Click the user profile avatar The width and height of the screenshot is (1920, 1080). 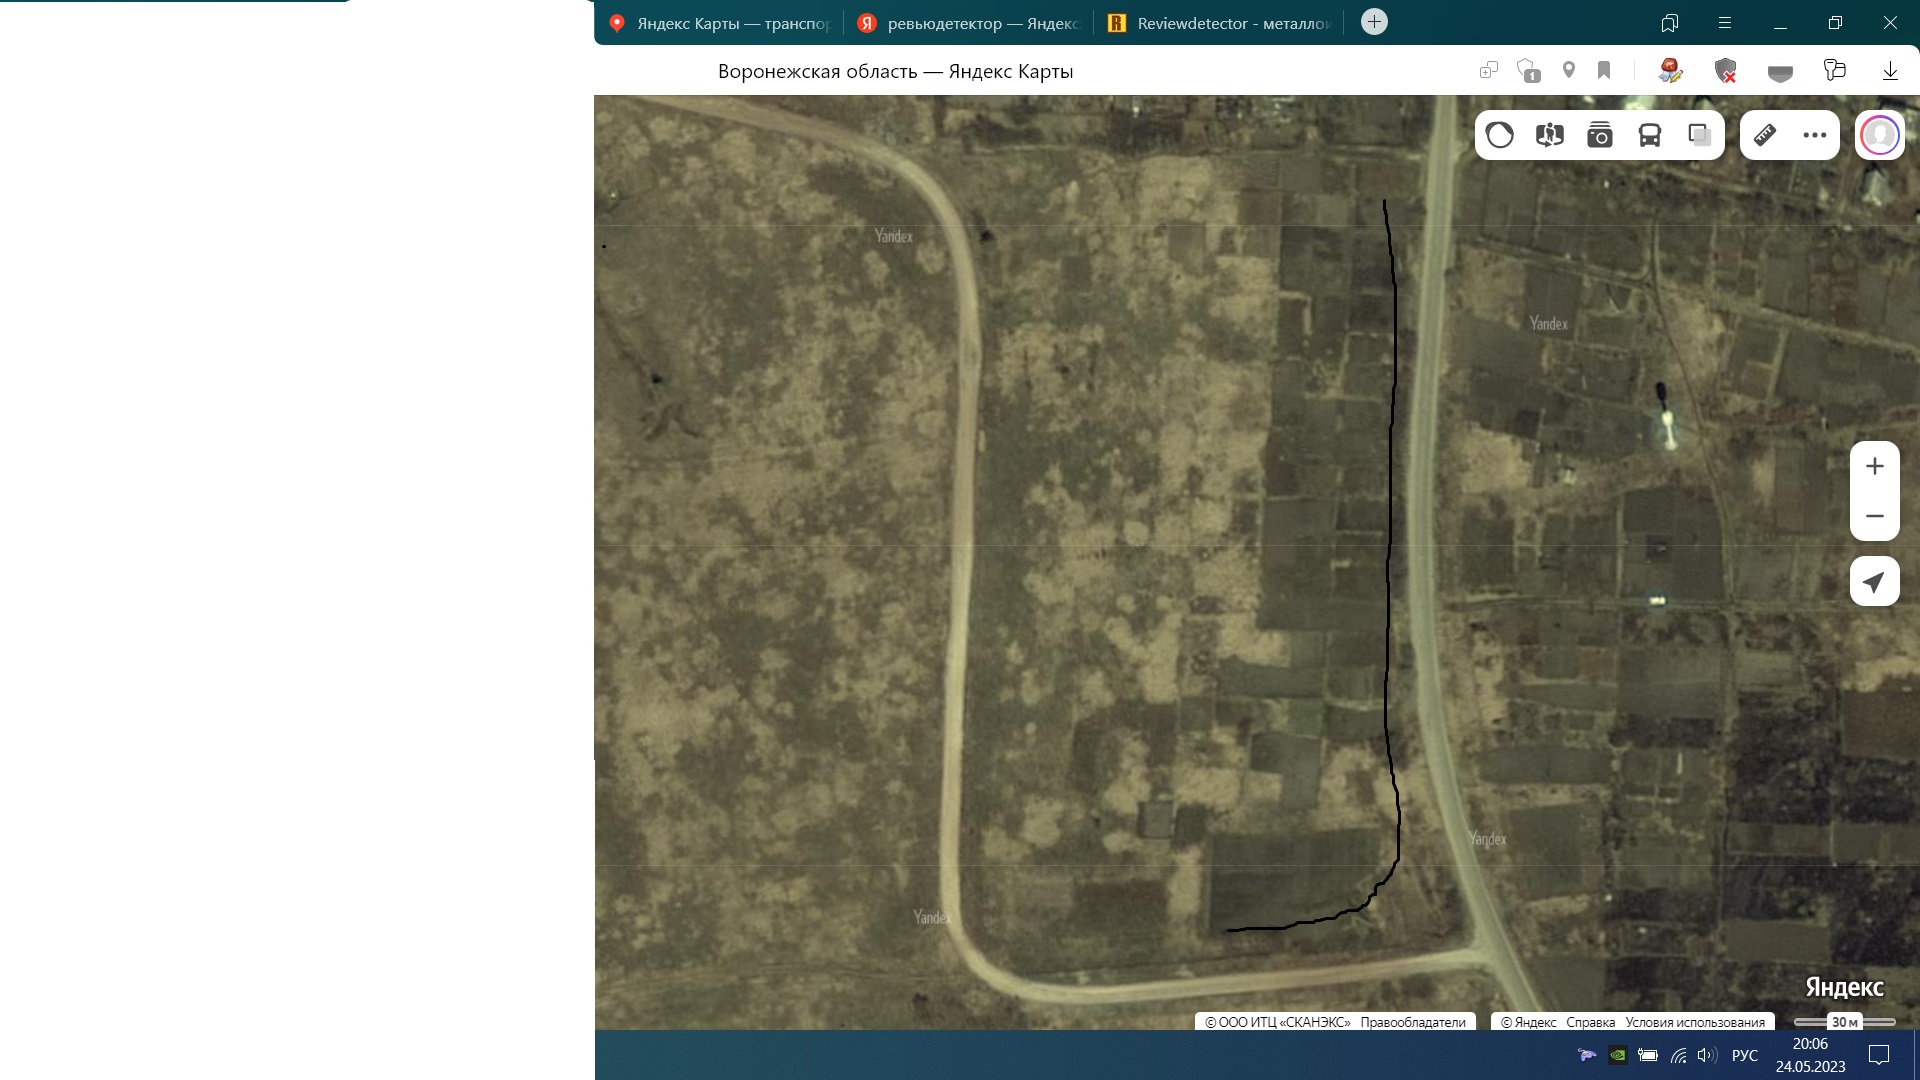pos(1879,135)
